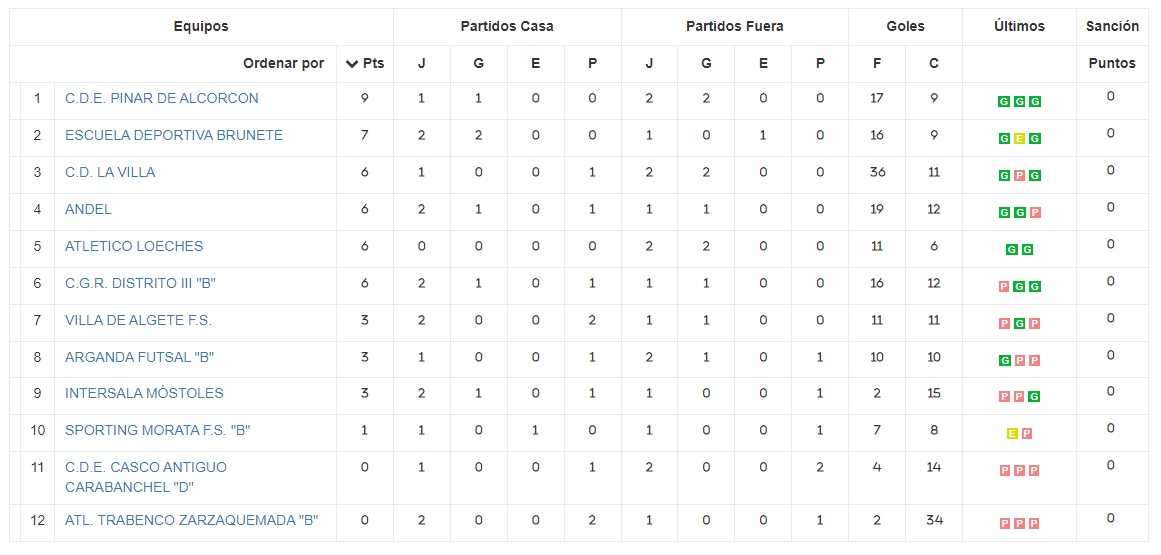Click the green G badge for Intersala Móstoles
1161x555 pixels.
pyautogui.click(x=1035, y=397)
